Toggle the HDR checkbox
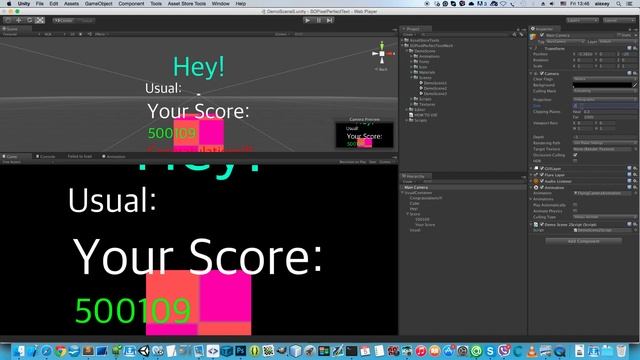Image resolution: width=640 pixels, height=360 pixels. [x=575, y=161]
